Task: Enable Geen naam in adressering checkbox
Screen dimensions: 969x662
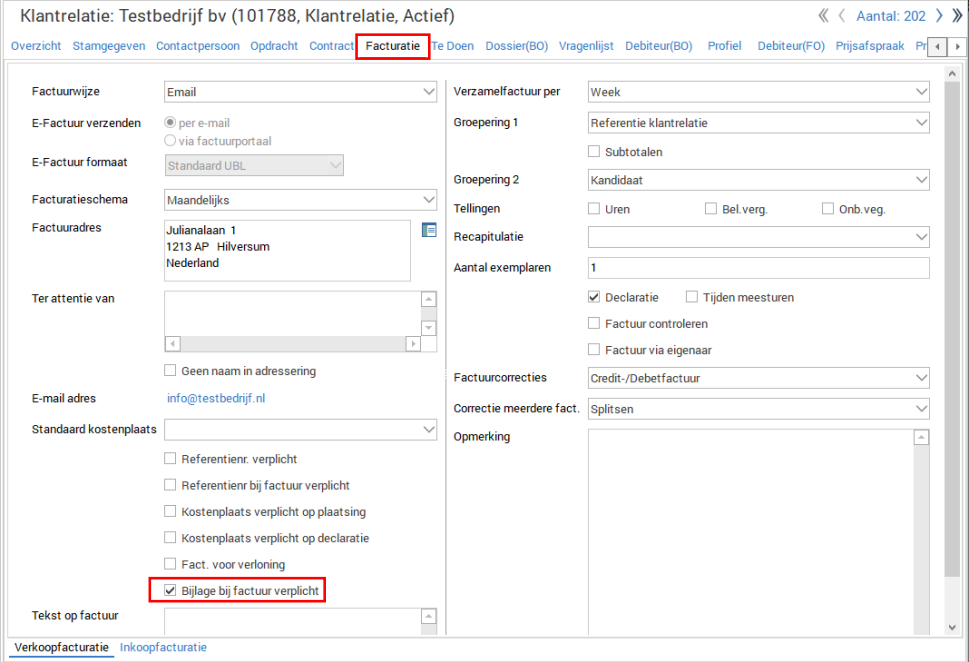Action: (x=170, y=371)
